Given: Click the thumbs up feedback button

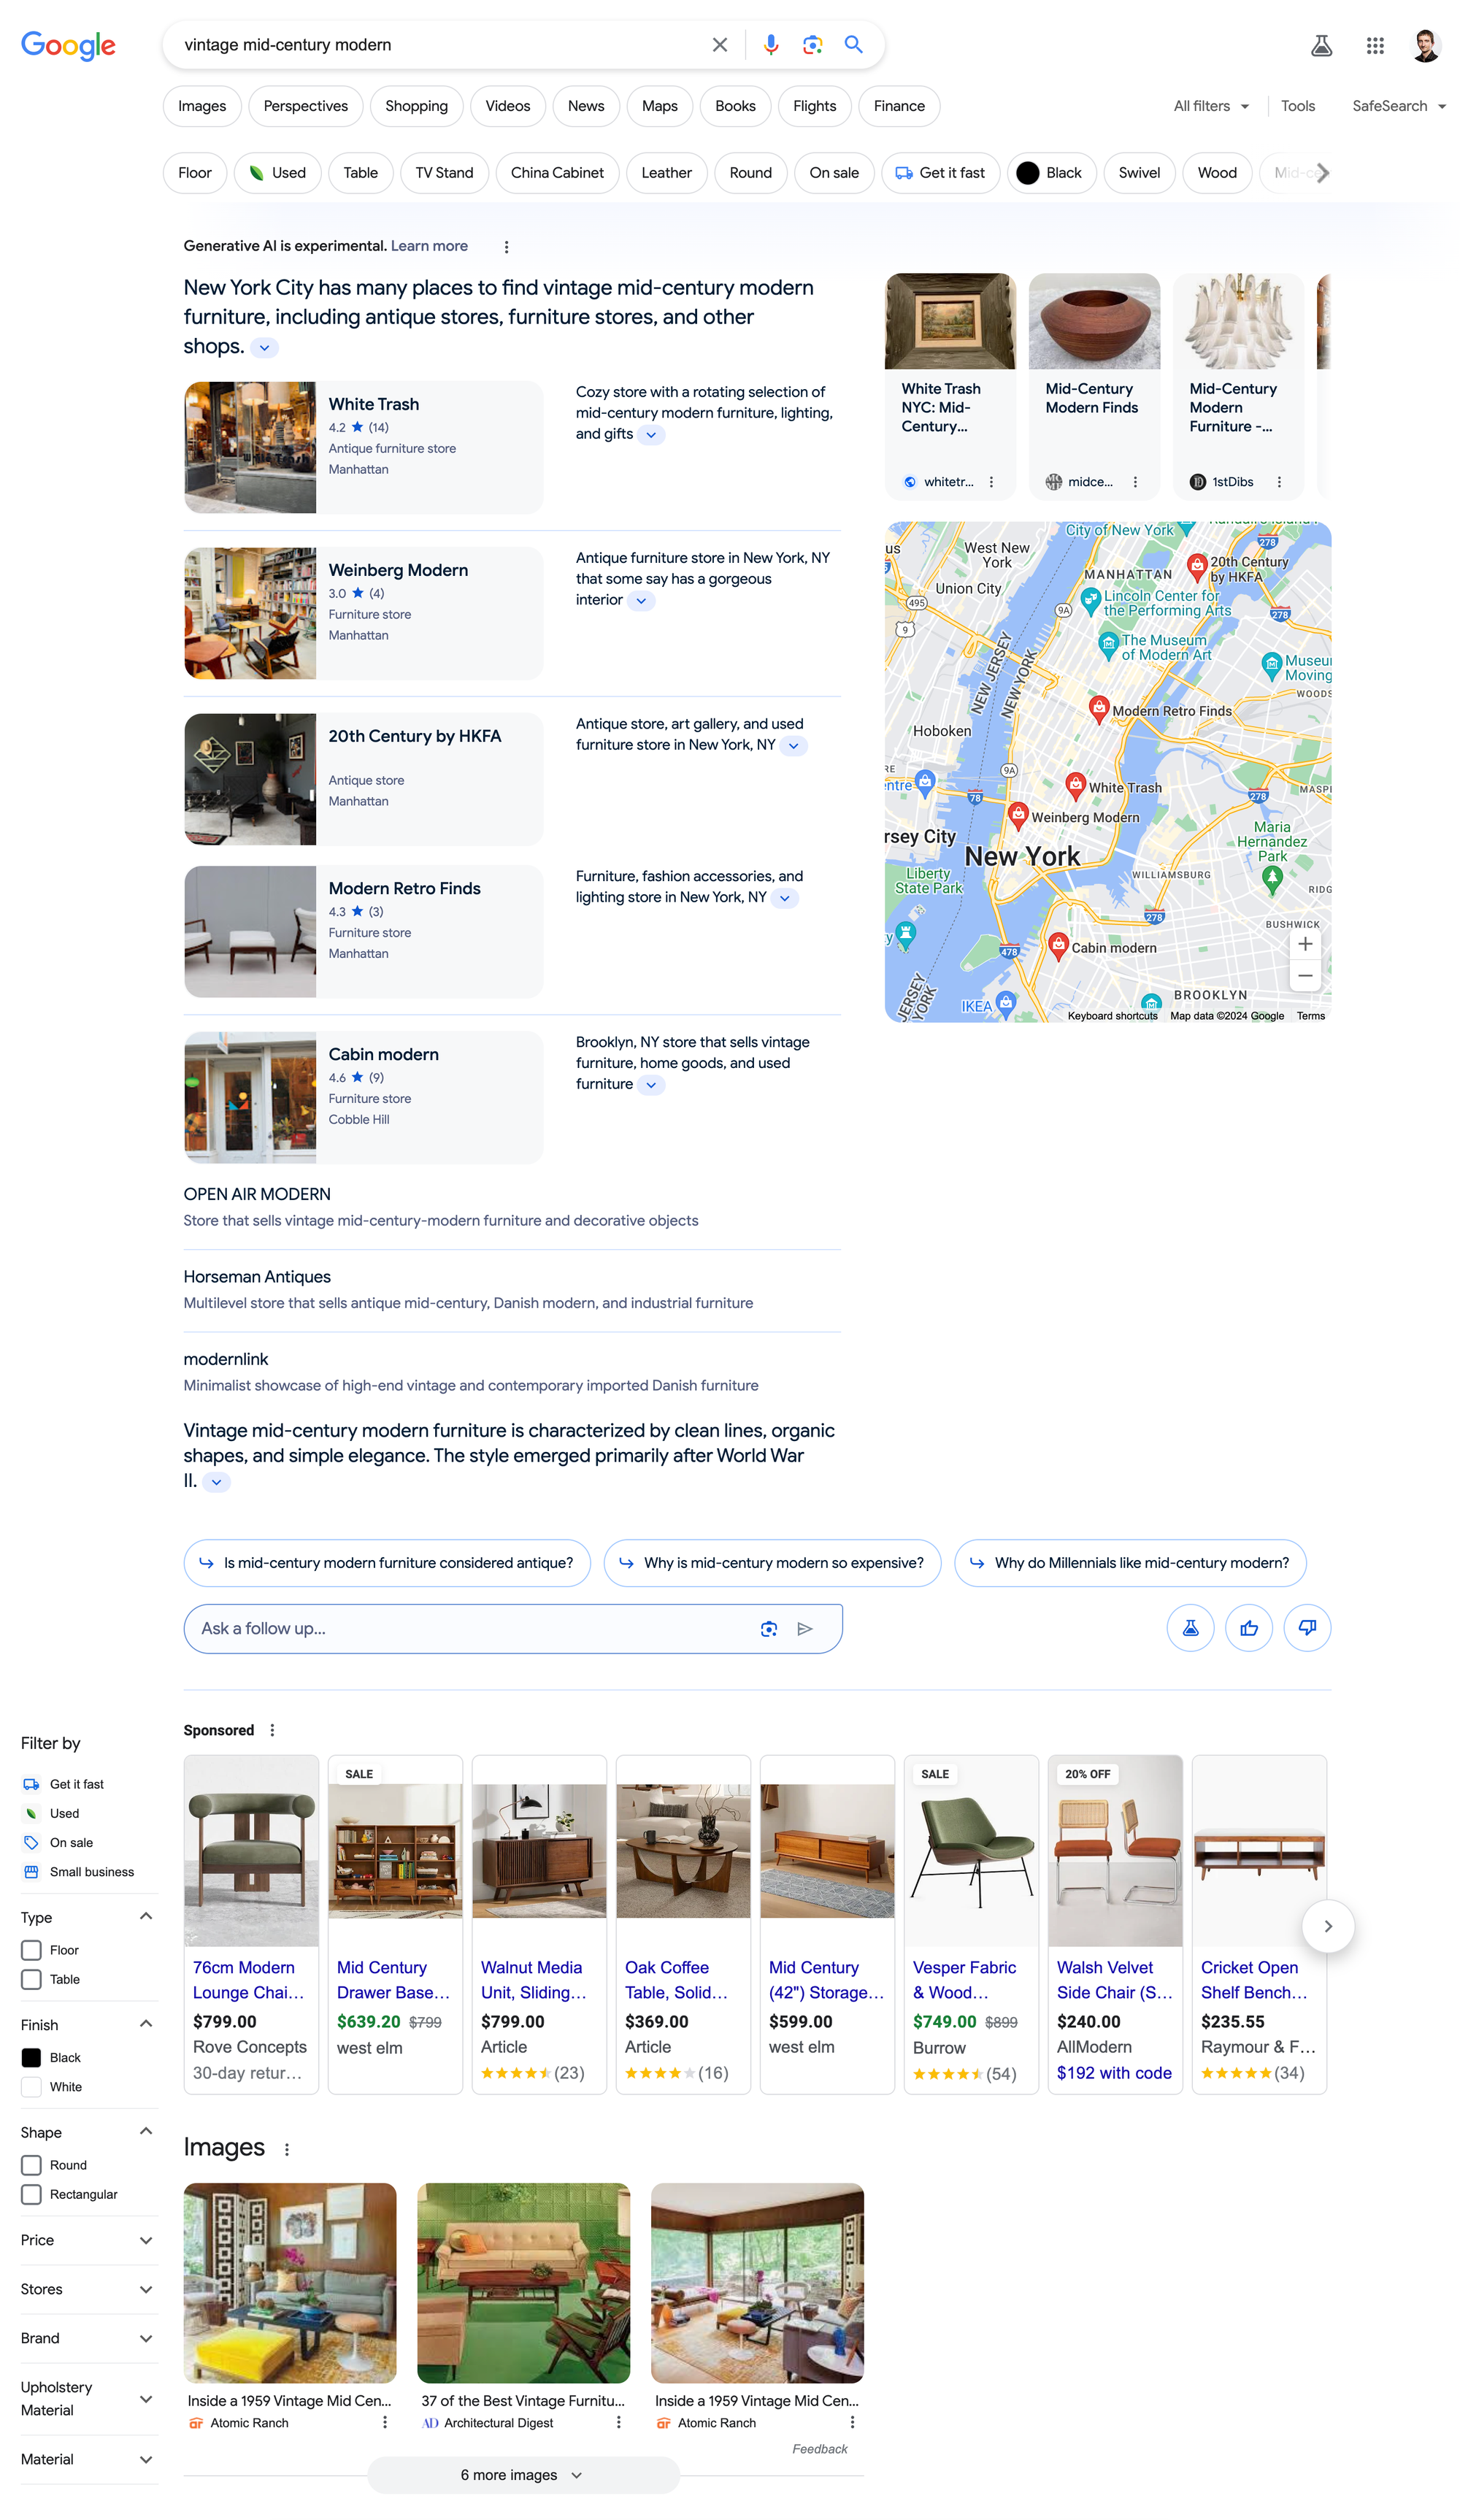Looking at the screenshot, I should [1249, 1629].
